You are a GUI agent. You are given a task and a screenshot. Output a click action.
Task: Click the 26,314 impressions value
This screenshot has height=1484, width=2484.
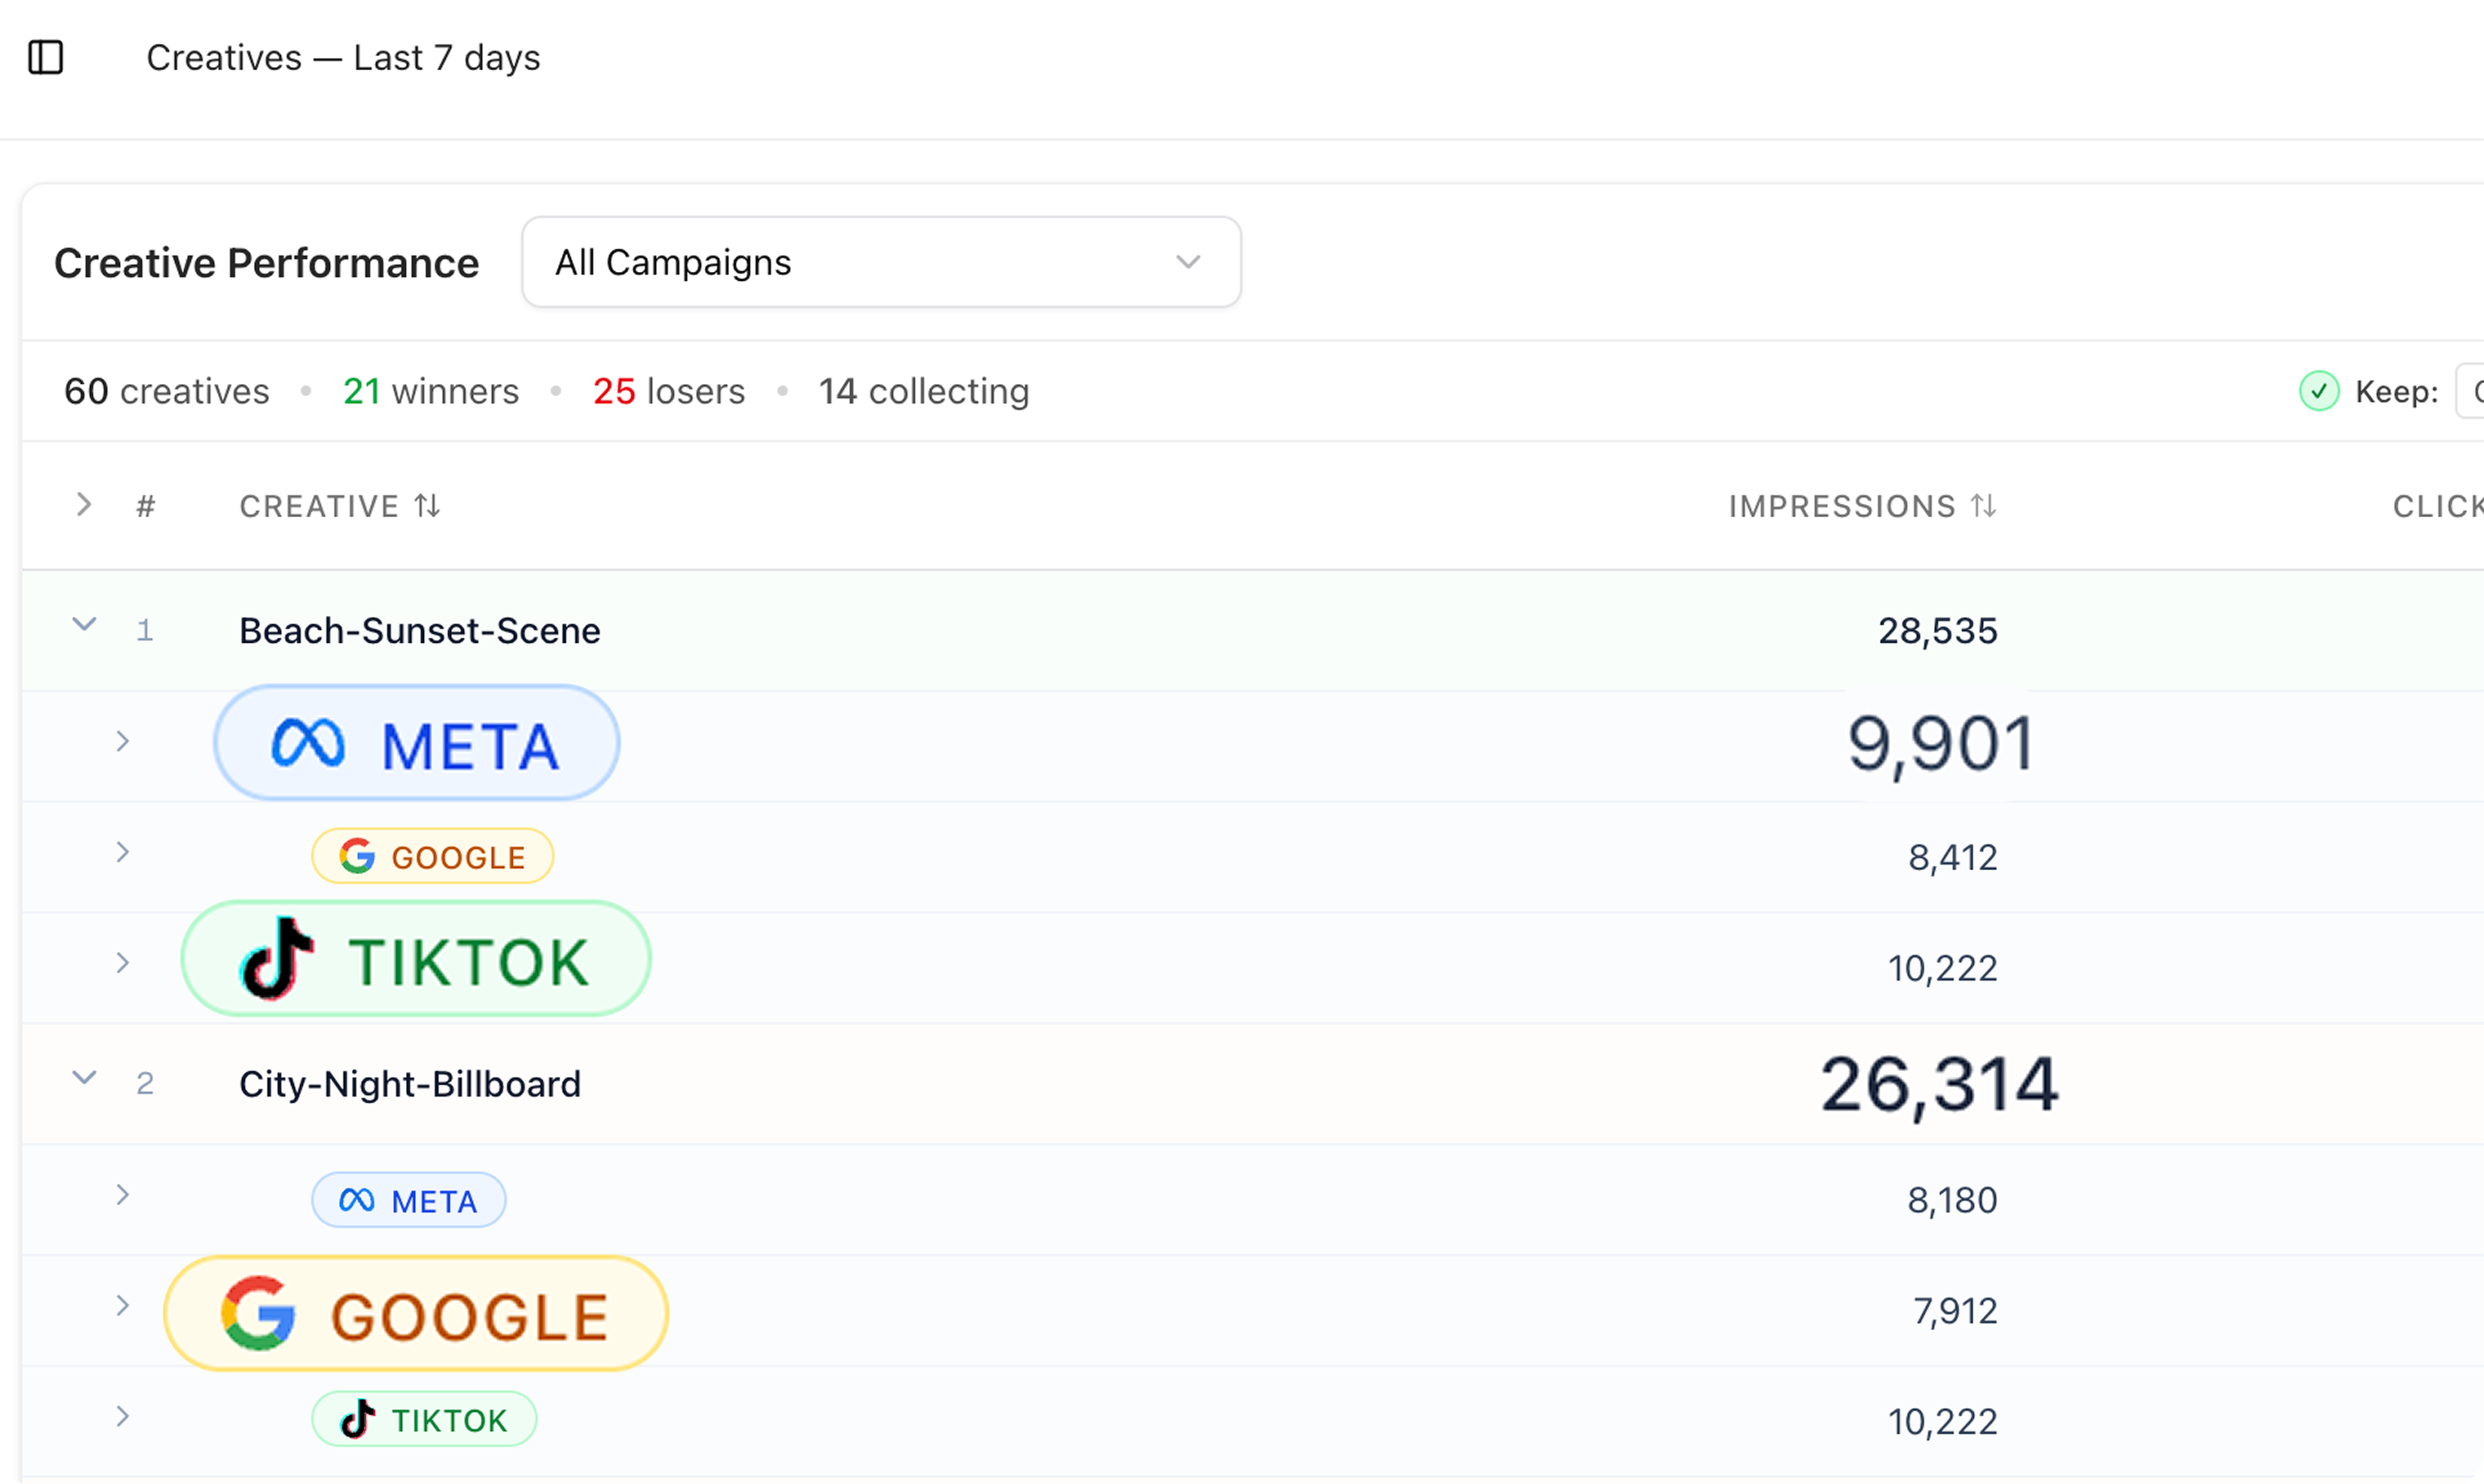1939,1085
